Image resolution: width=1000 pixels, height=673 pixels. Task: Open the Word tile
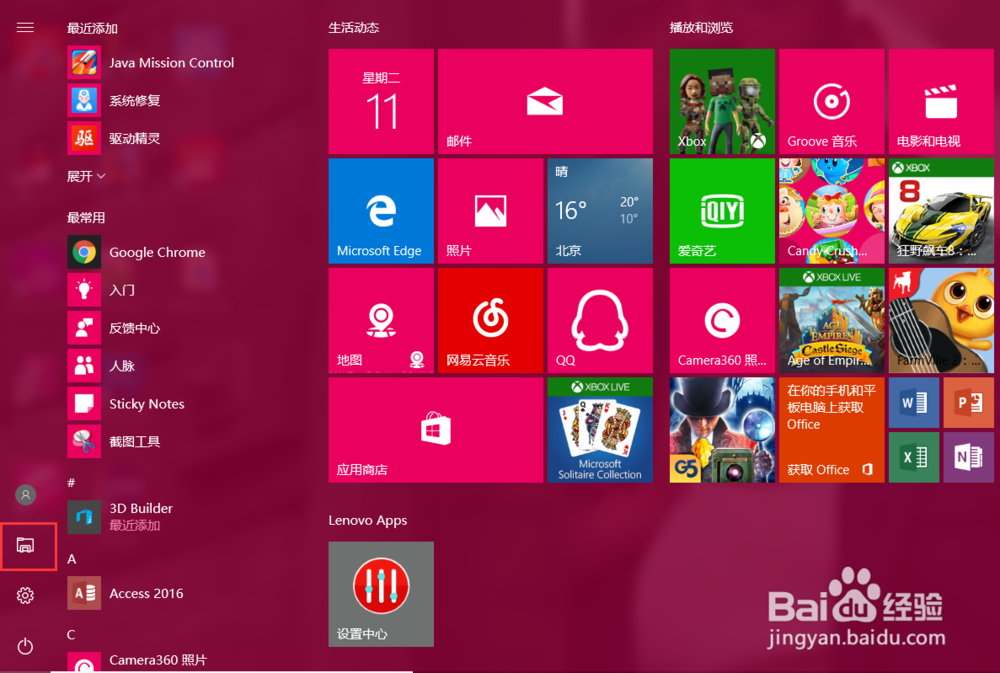coord(914,403)
